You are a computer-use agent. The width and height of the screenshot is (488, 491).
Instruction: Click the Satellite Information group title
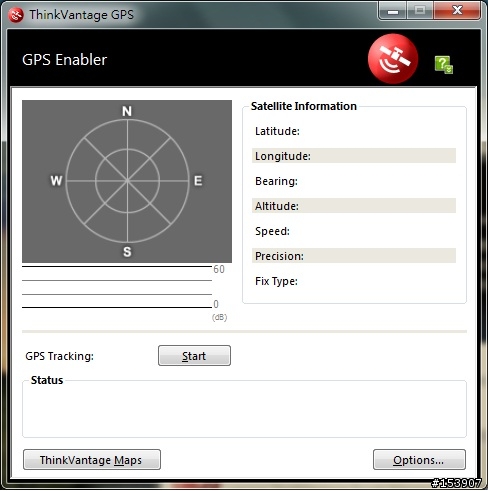304,106
